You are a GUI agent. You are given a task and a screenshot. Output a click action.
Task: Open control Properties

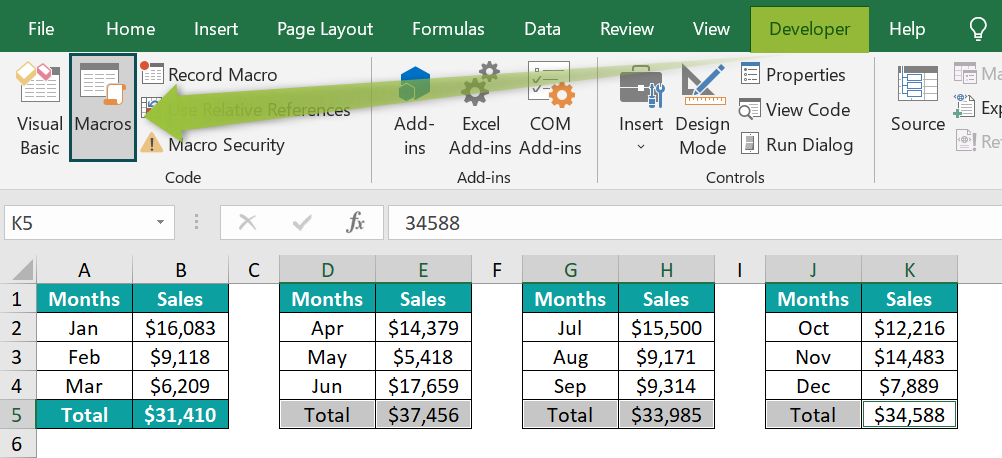click(x=793, y=75)
